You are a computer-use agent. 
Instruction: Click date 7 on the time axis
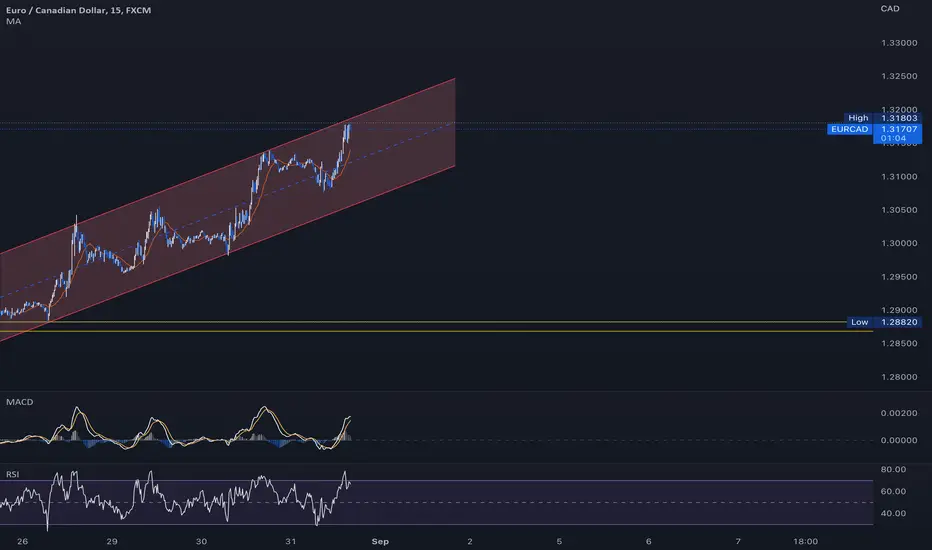point(738,541)
